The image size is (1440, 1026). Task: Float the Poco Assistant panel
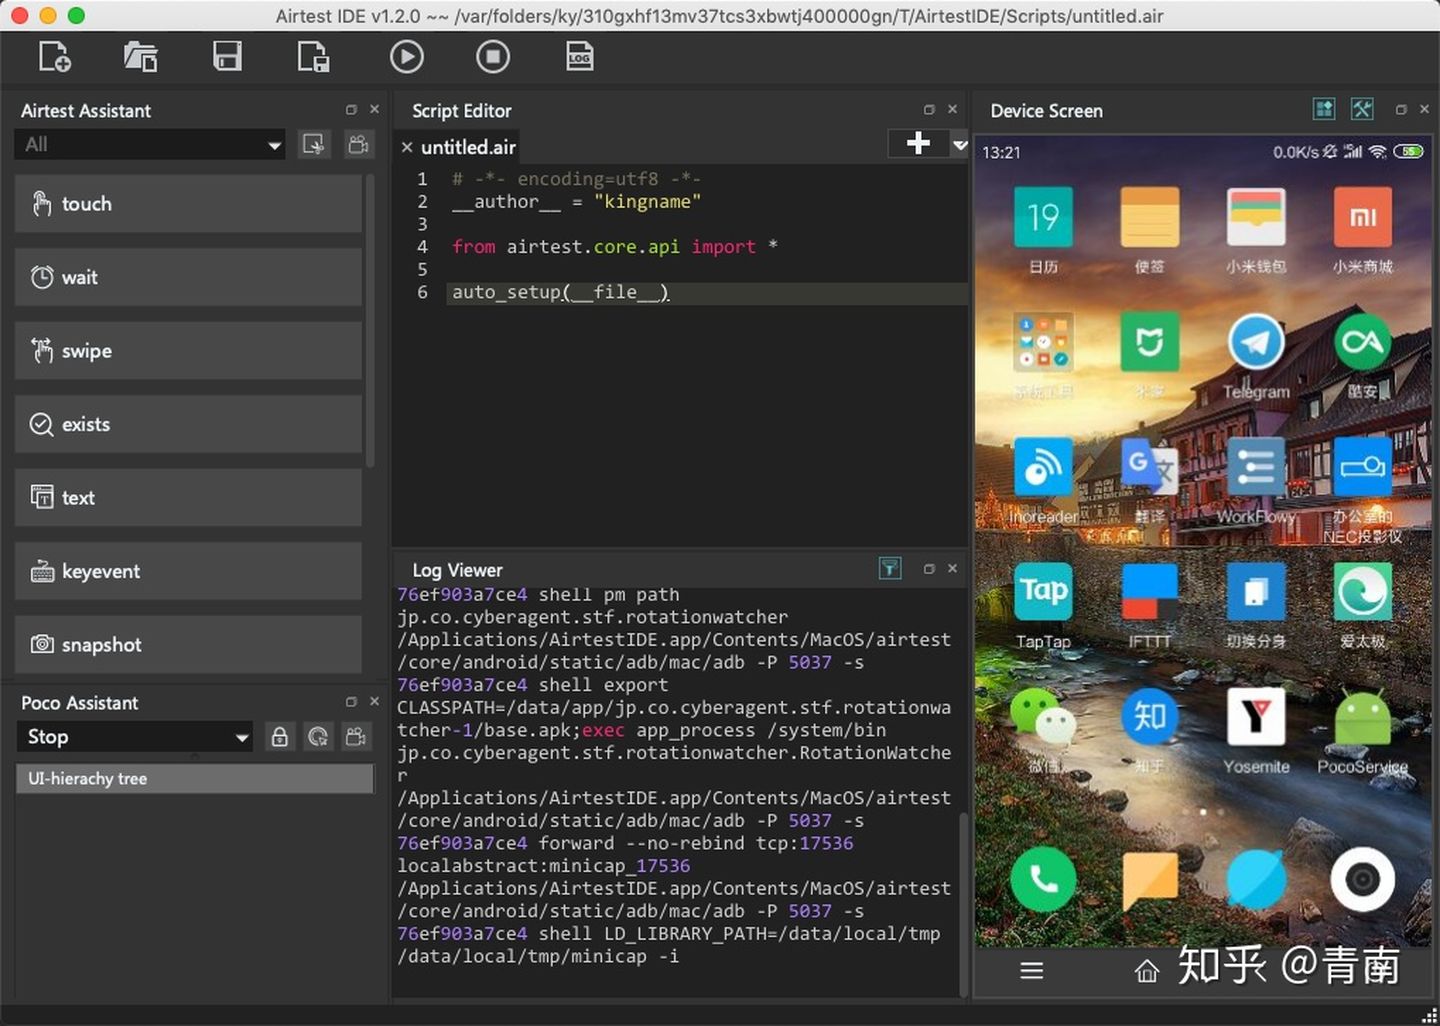[x=351, y=702]
